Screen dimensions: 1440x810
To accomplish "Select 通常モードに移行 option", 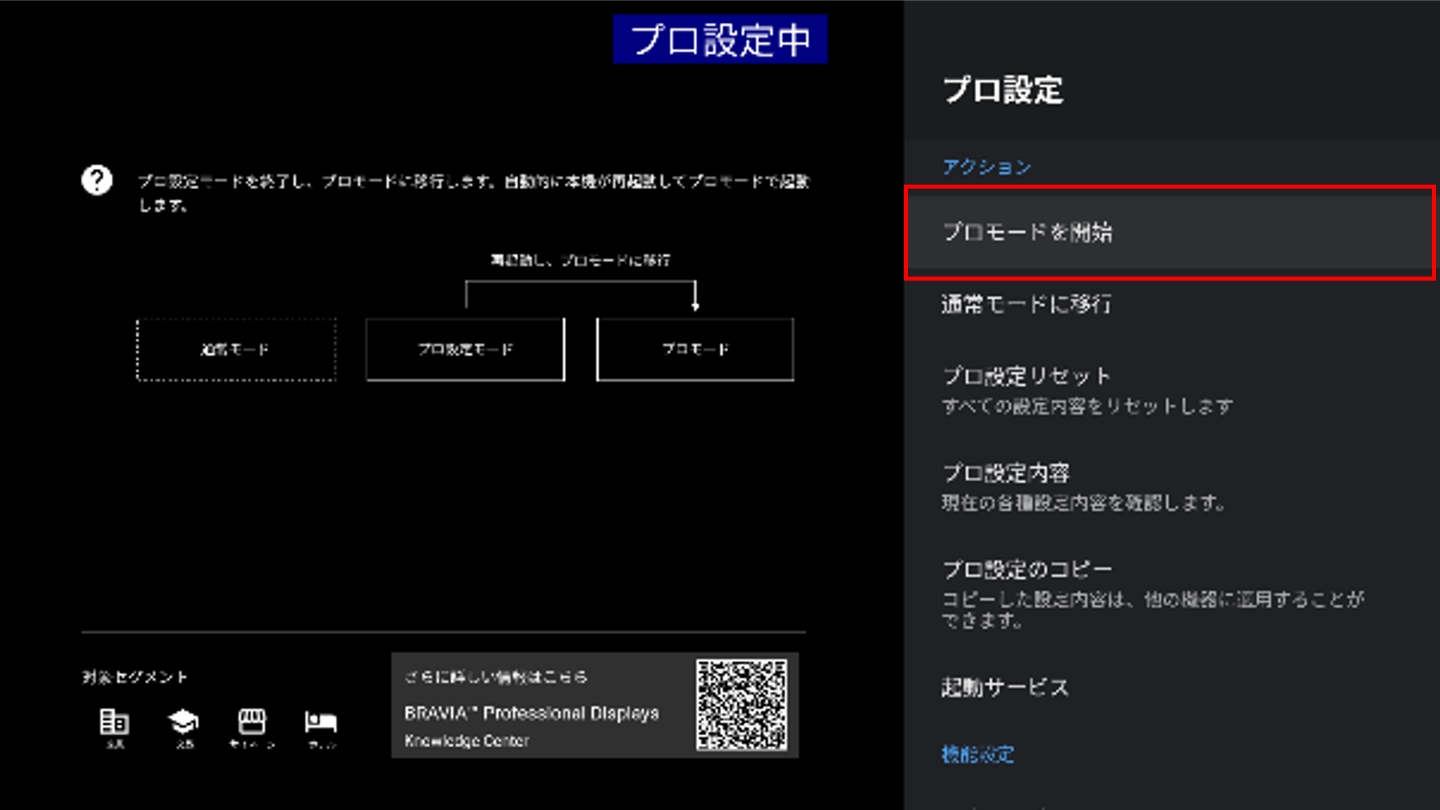I will click(1026, 304).
